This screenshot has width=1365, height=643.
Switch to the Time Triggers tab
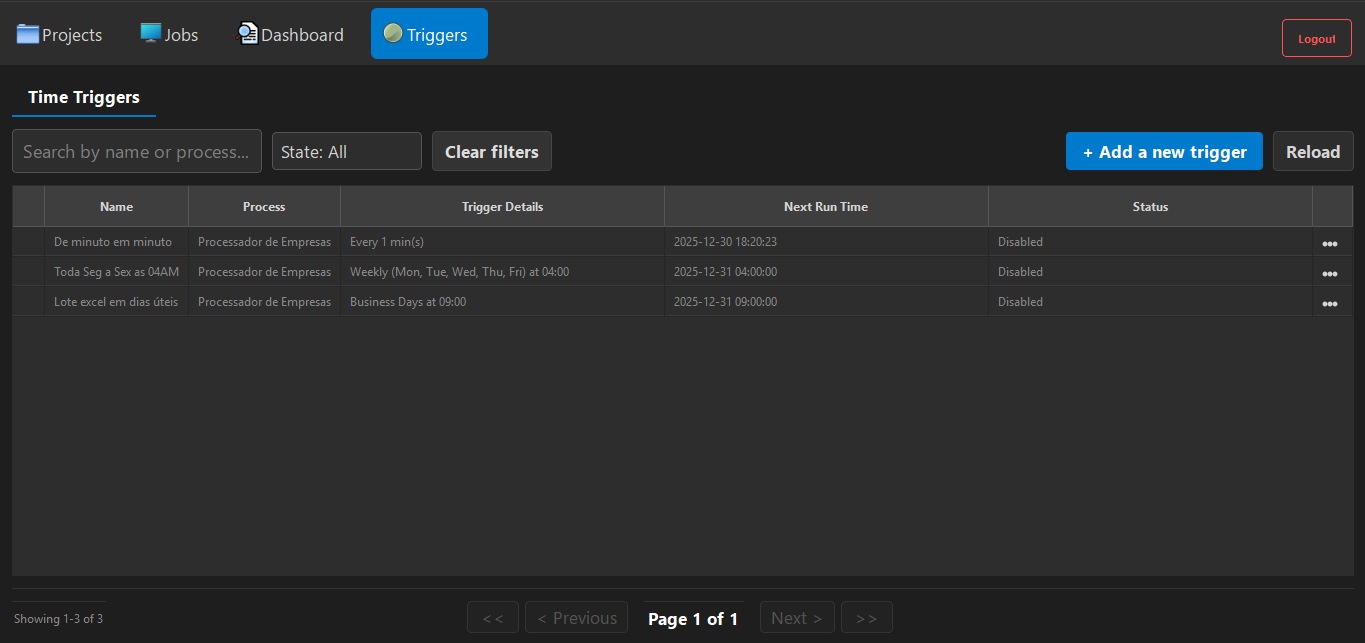(84, 97)
